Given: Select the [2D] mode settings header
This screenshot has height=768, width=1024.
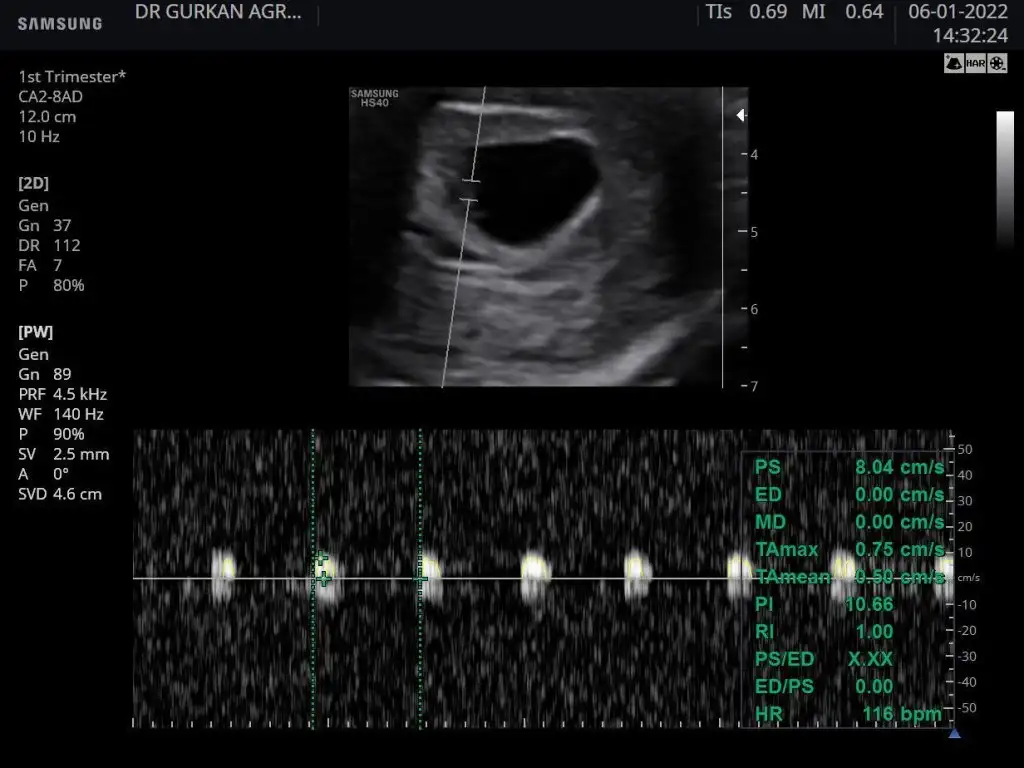Looking at the screenshot, I should [x=33, y=184].
